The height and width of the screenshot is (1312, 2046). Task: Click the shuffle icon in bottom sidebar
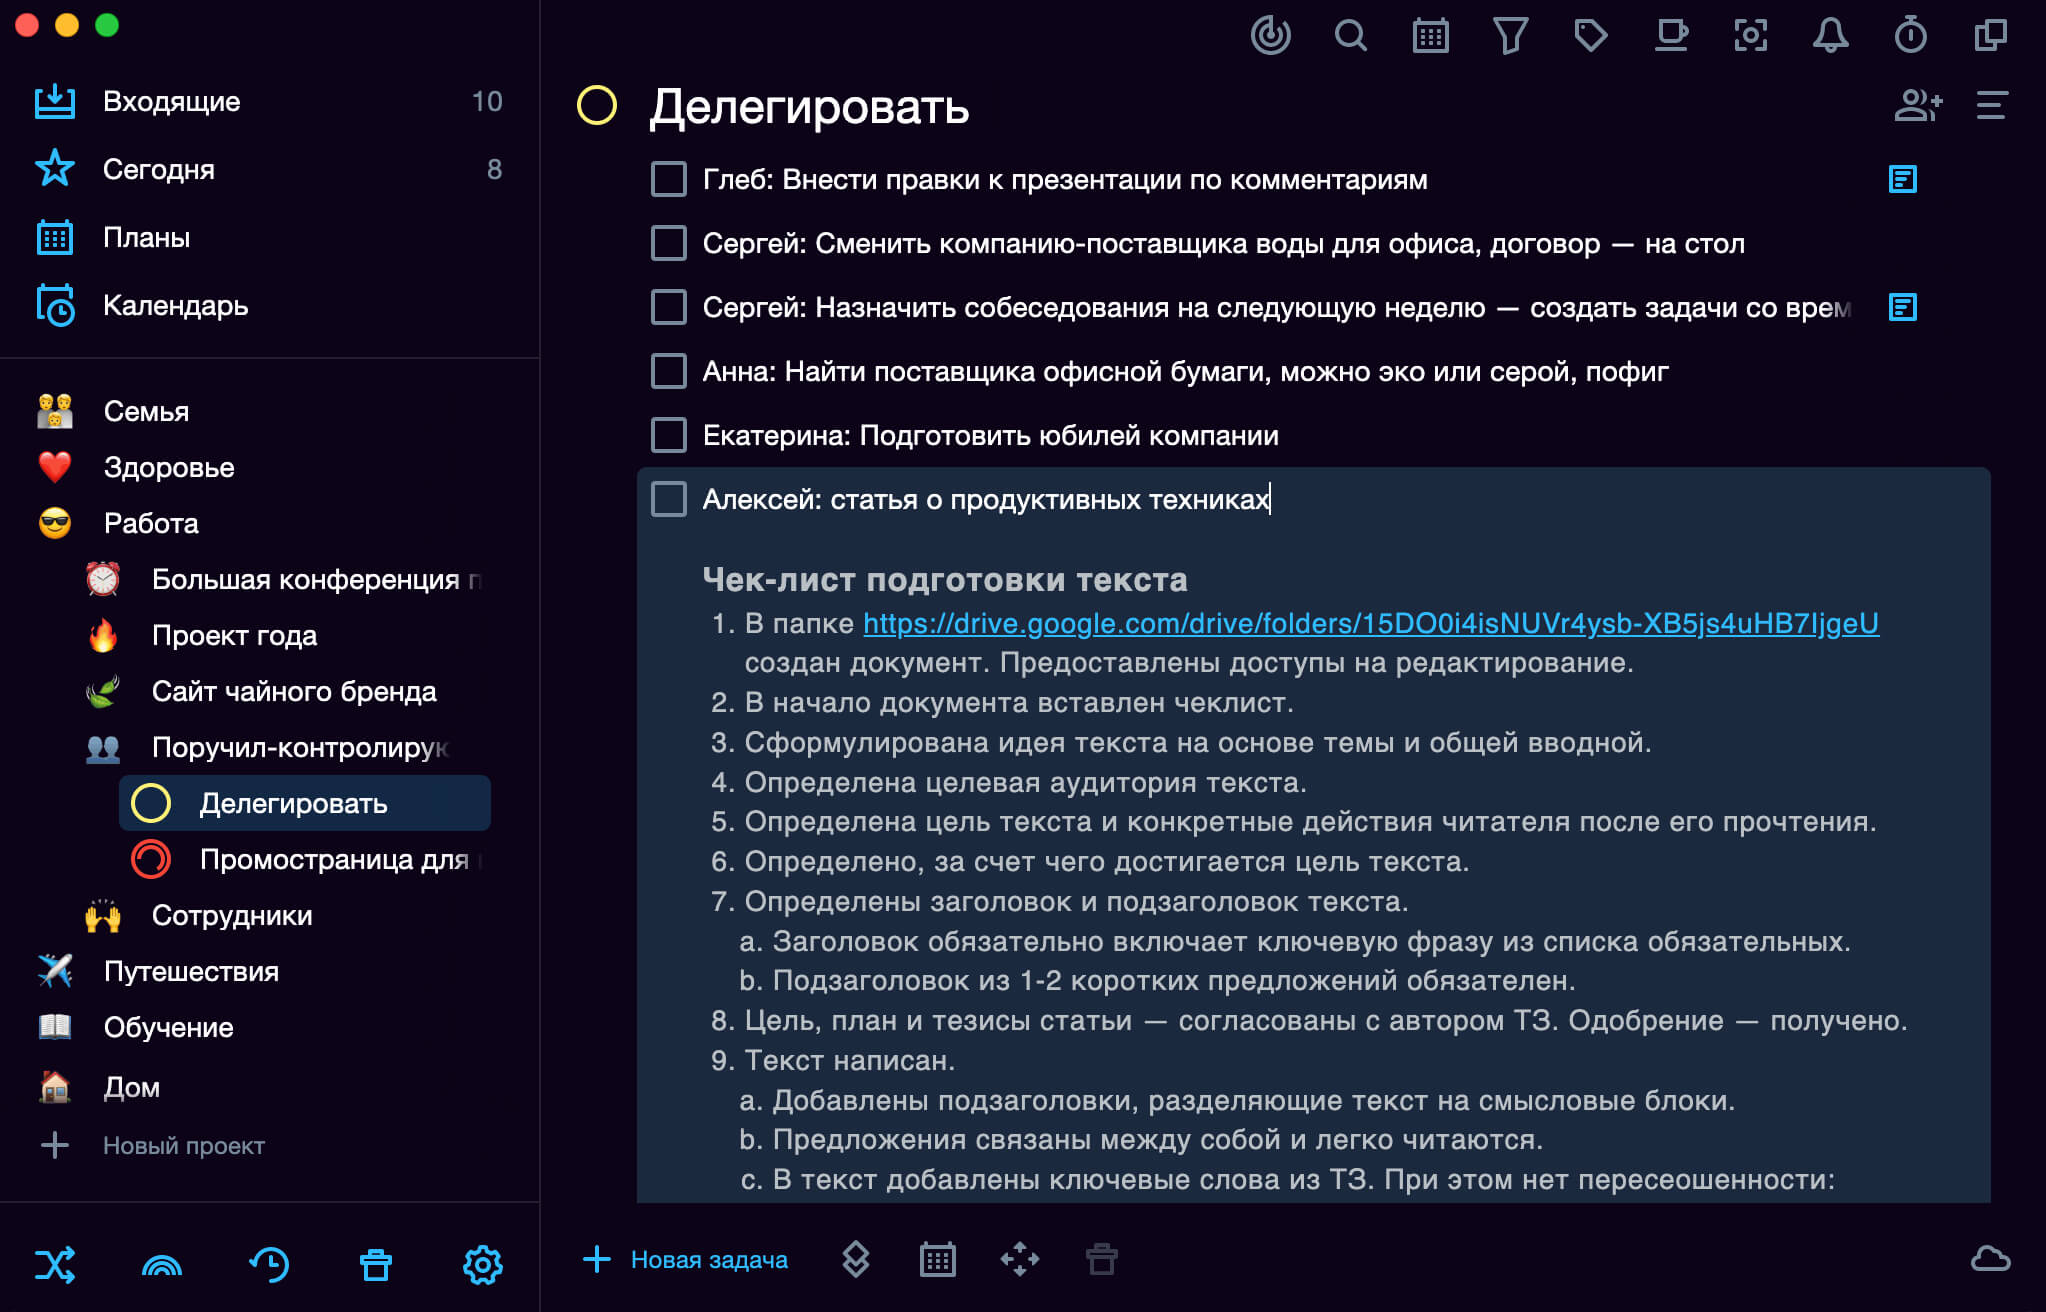(x=55, y=1265)
